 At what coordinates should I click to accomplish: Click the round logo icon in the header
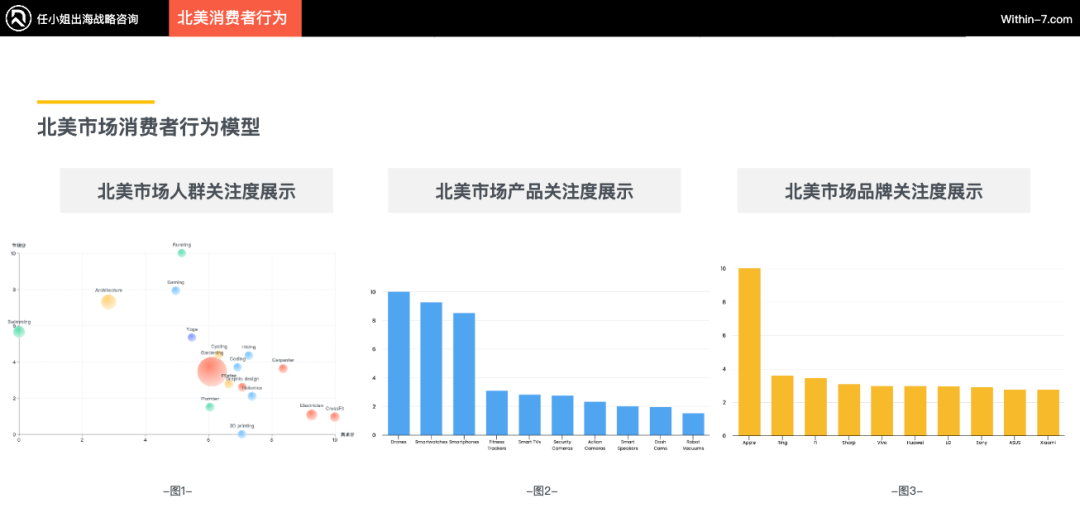pyautogui.click(x=18, y=18)
